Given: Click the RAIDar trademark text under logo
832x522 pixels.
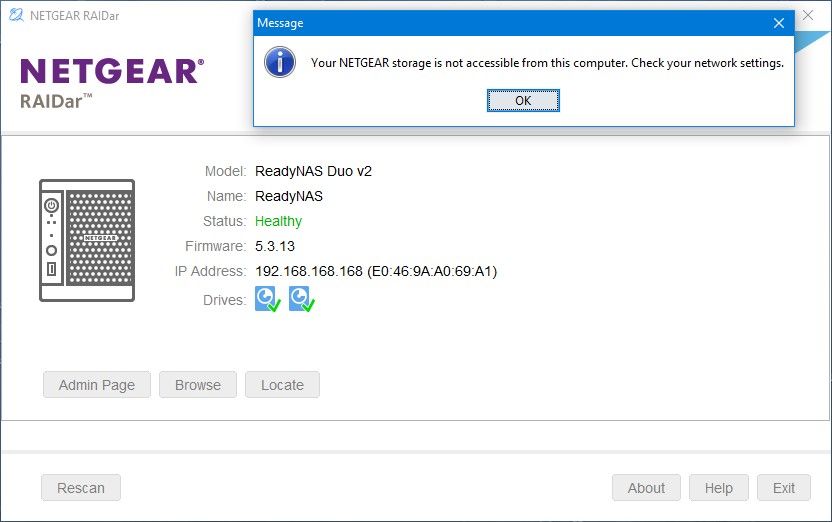Looking at the screenshot, I should (x=56, y=101).
